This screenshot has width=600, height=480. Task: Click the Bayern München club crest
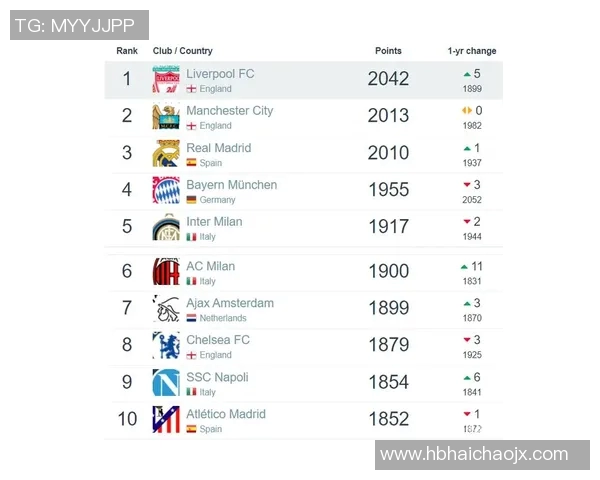166,191
